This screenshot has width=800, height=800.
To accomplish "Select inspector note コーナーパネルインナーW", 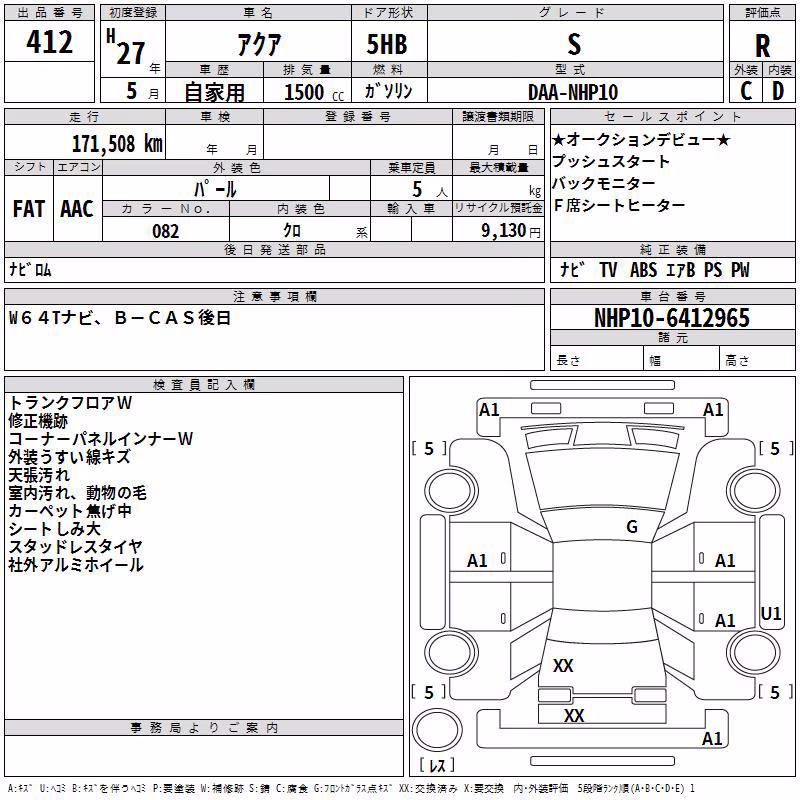I will coord(101,439).
